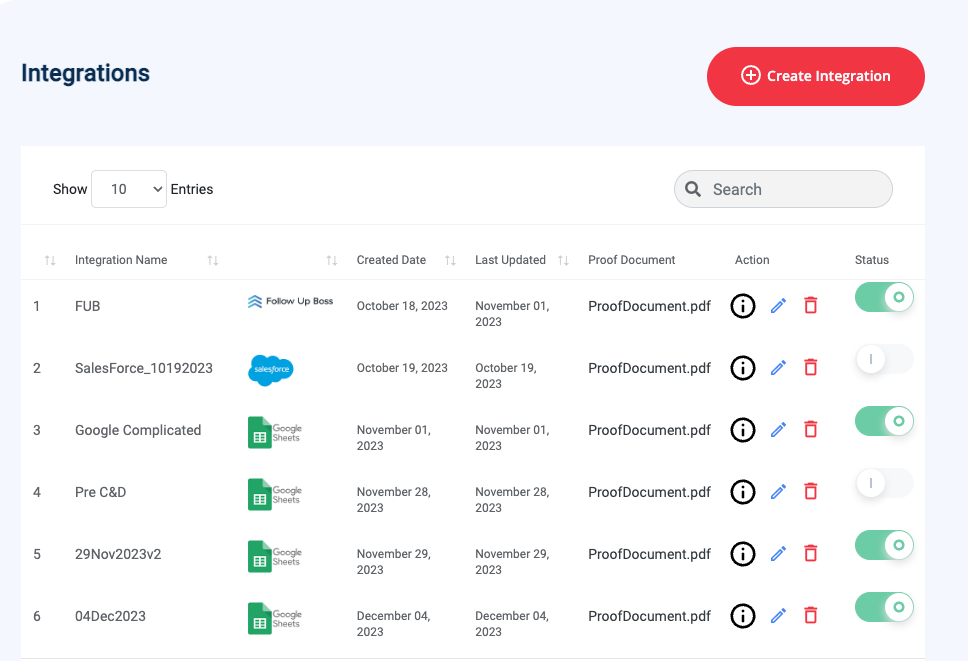
Task: Sort by the Last Updated column header
Action: (x=510, y=260)
